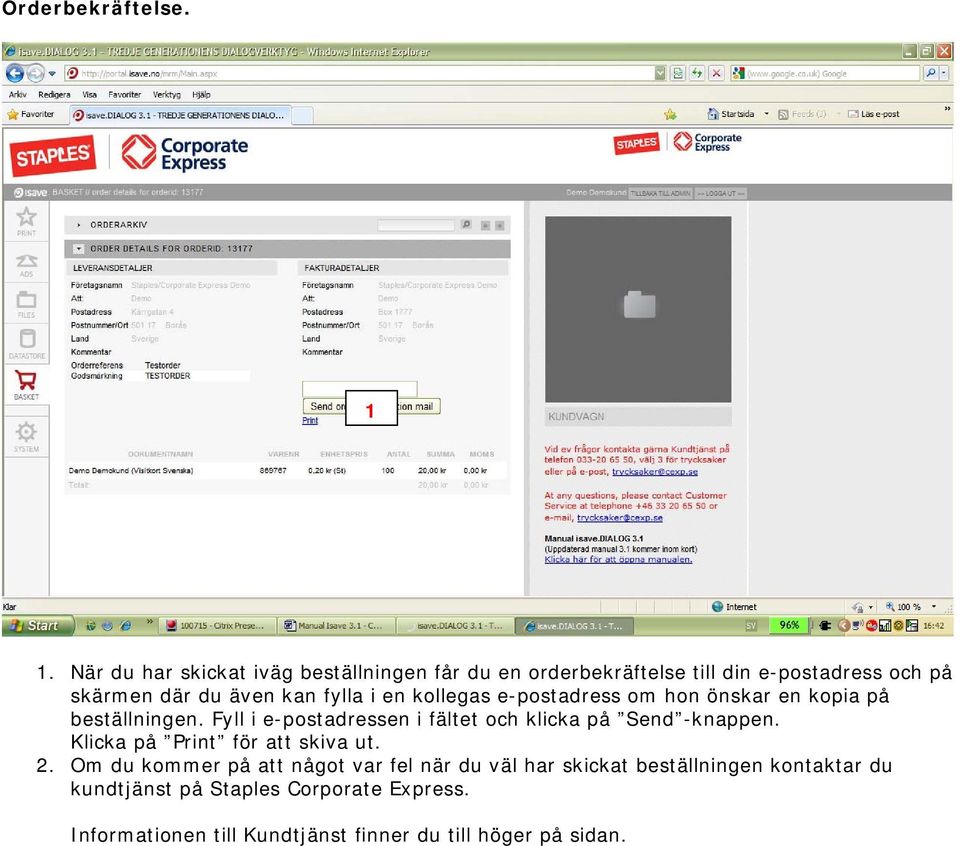The image size is (960, 846).
Task: Click the folder thumbnail in Kundvagn preview
Action: (639, 304)
